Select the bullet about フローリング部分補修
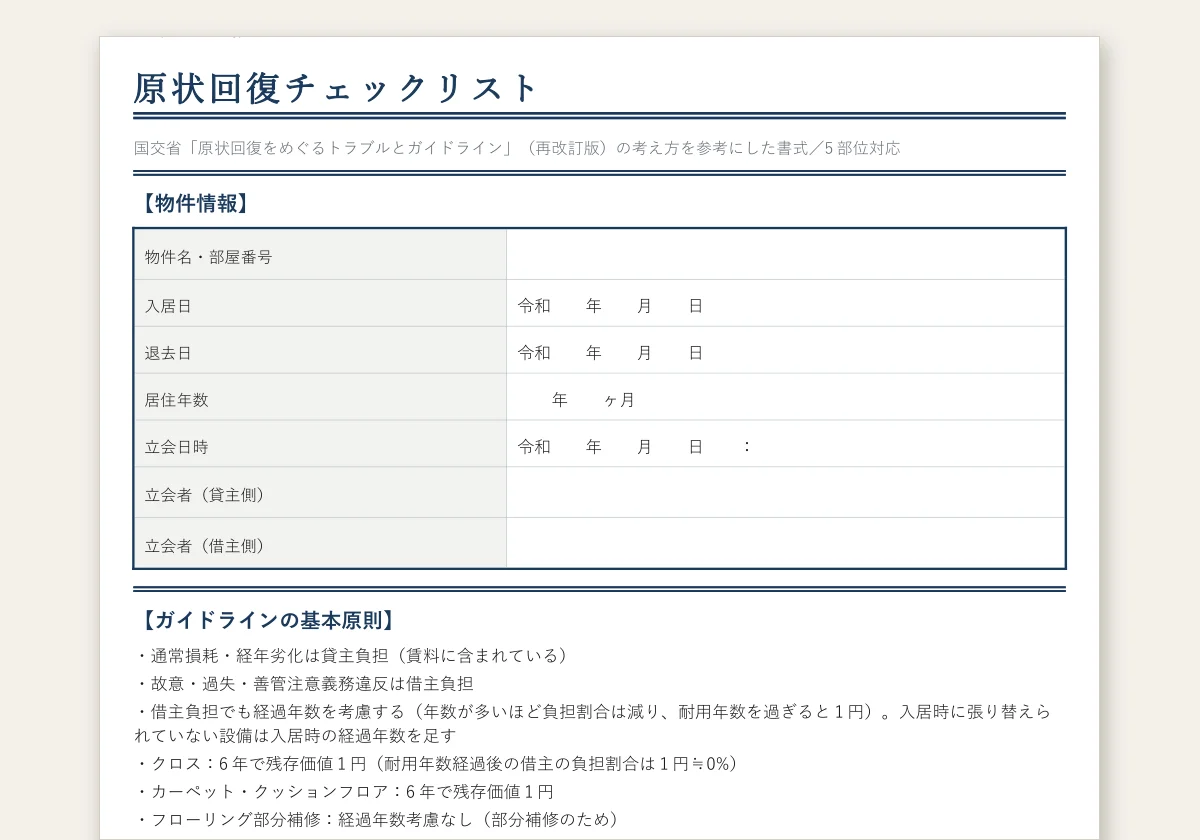The image size is (1200, 840). pyautogui.click(x=380, y=820)
